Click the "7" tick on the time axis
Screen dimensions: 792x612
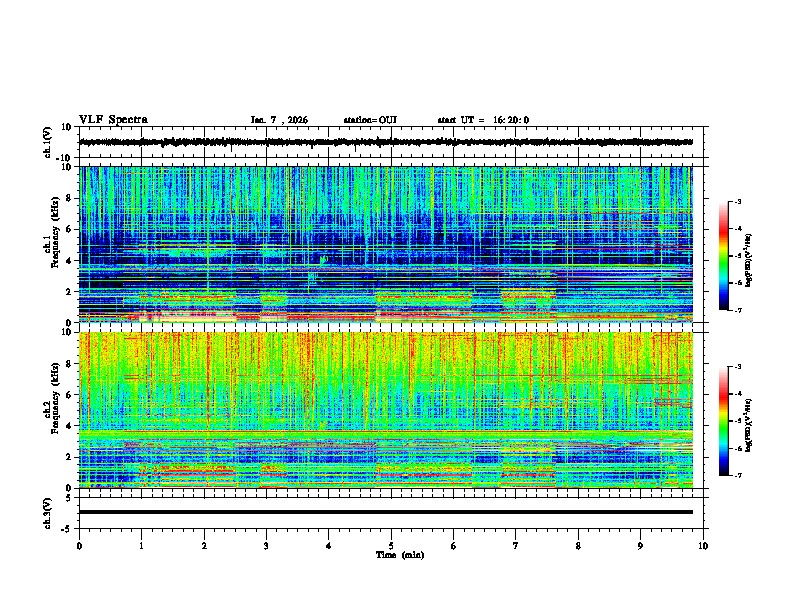point(516,546)
